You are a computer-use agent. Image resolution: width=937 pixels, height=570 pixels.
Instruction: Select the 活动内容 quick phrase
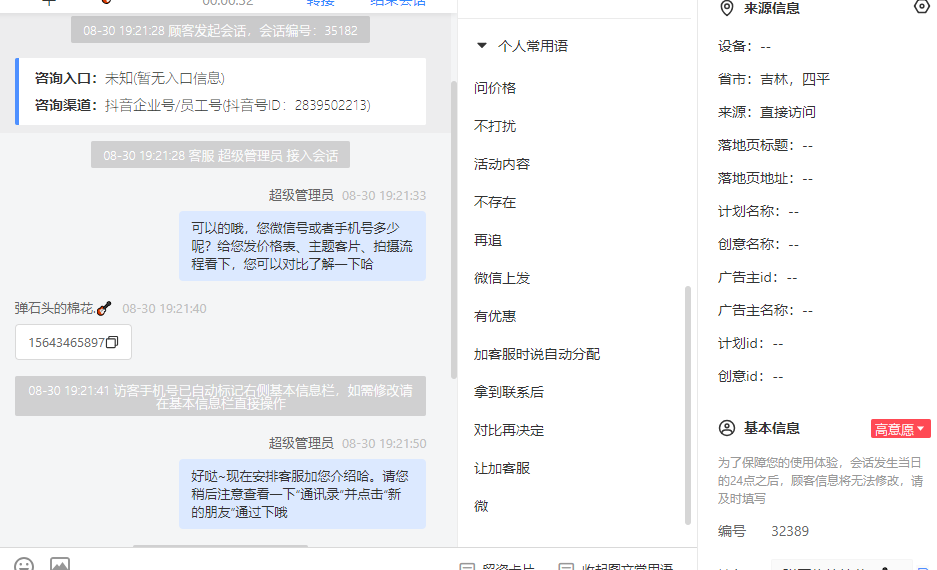pos(502,164)
